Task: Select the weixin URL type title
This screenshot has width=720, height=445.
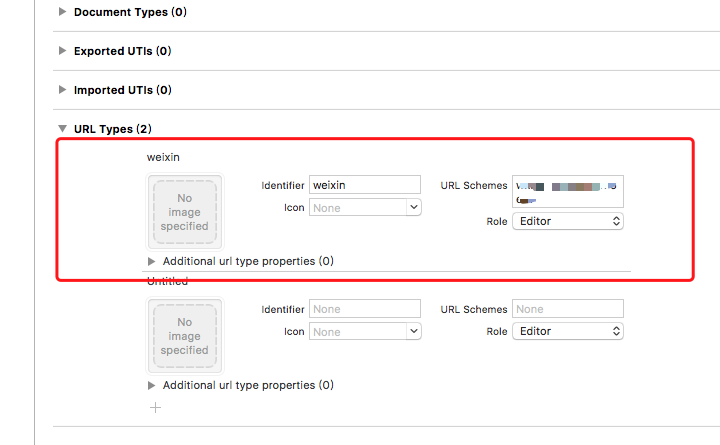Action: pyautogui.click(x=163, y=157)
